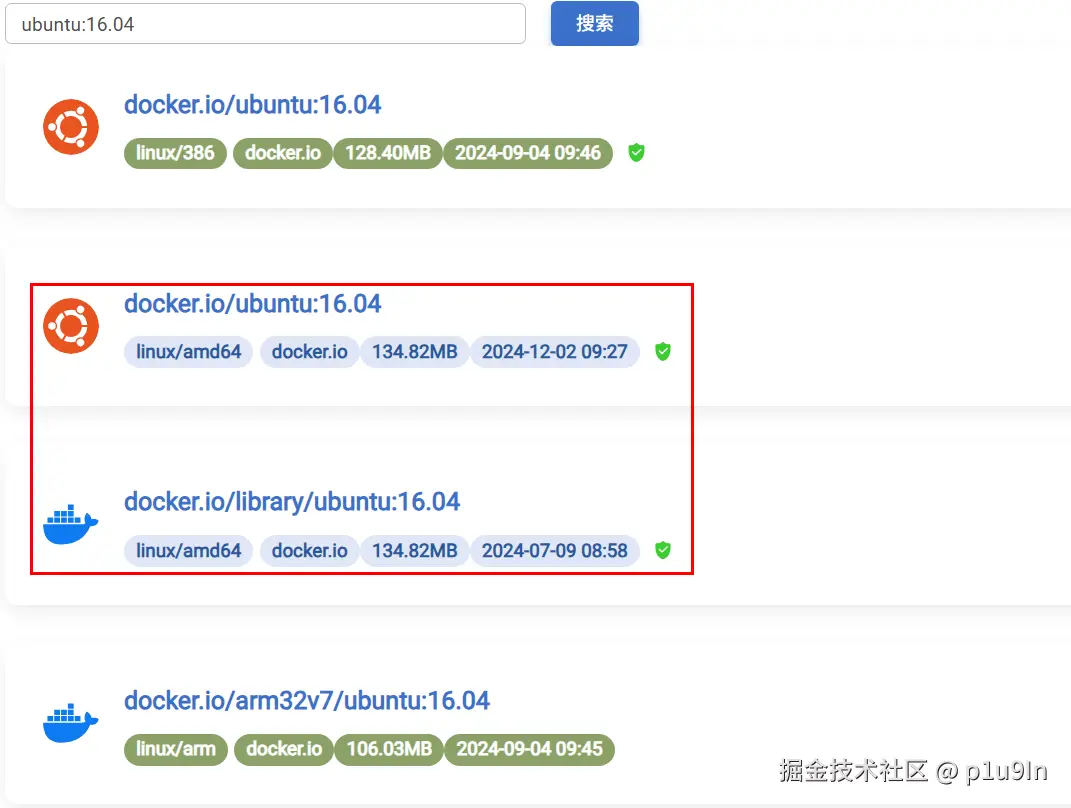1071x808 pixels.
Task: Click the linux/386 tag
Action: coord(175,152)
